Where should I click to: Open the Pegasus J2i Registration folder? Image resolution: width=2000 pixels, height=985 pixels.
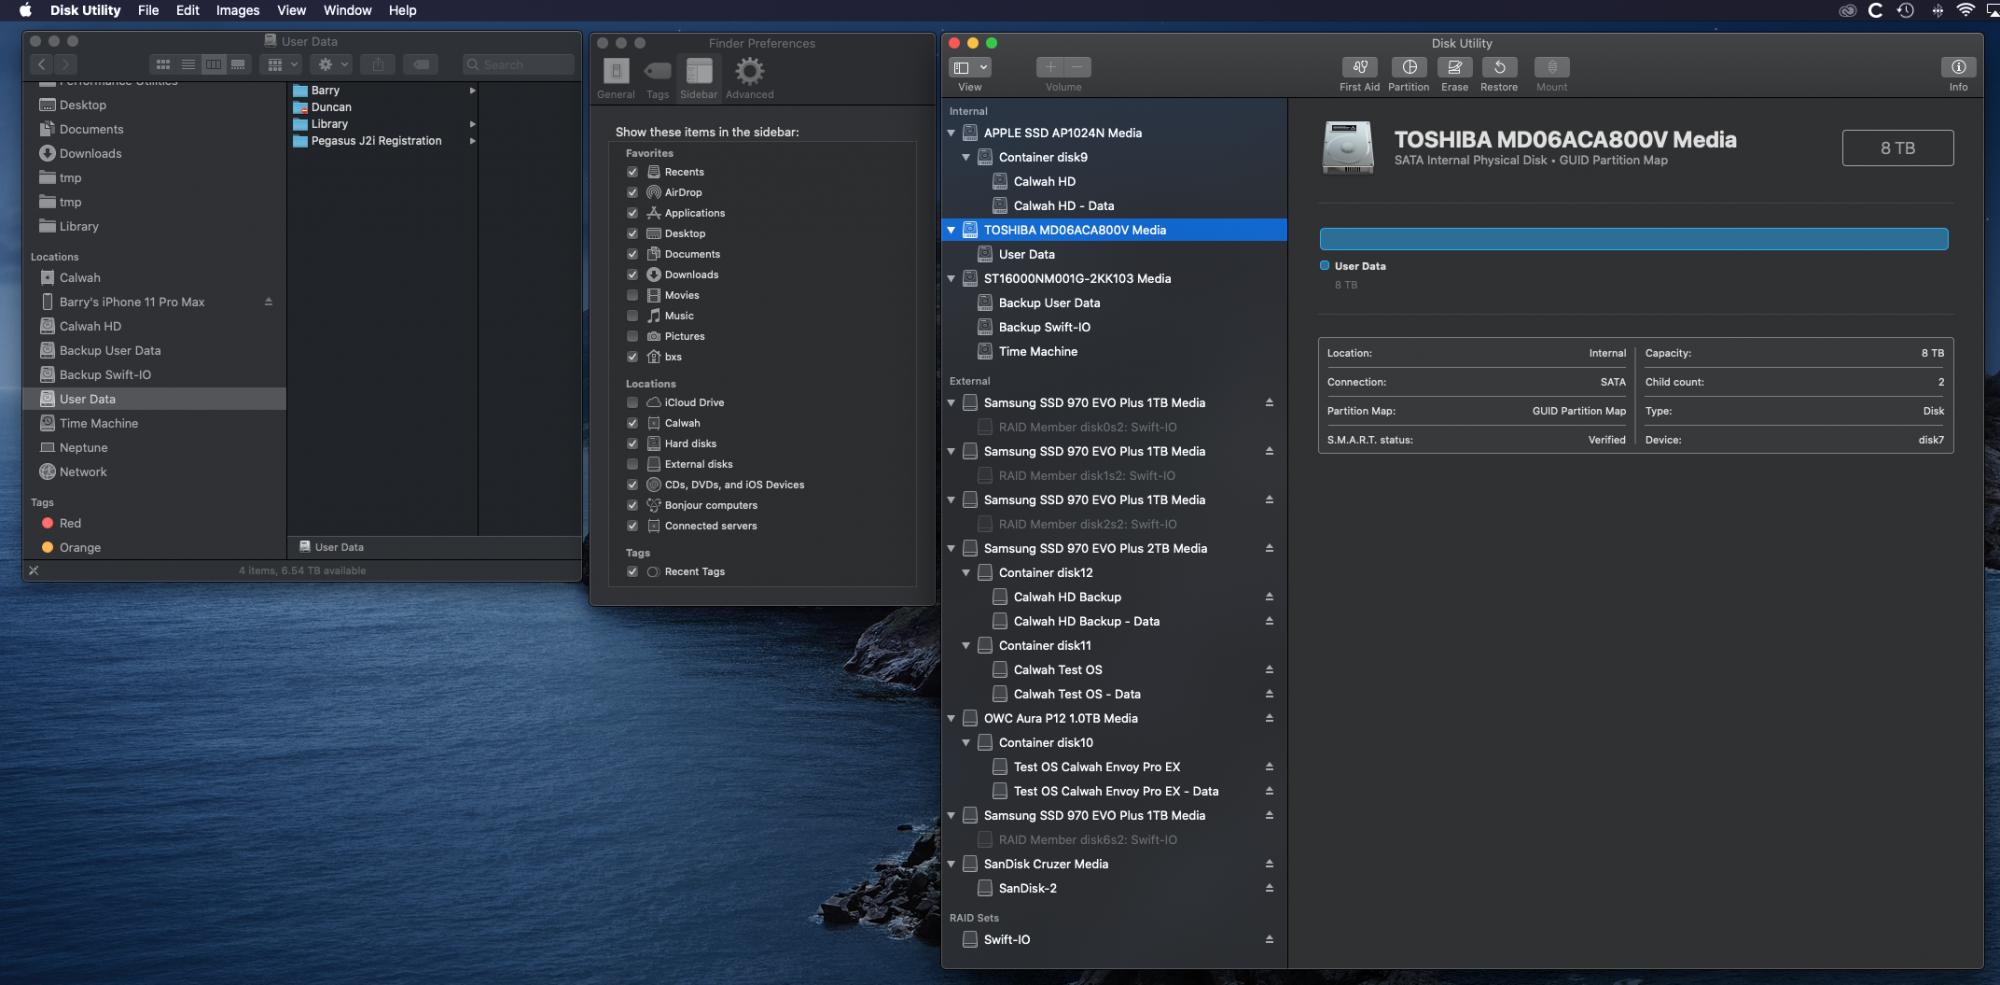click(x=376, y=141)
